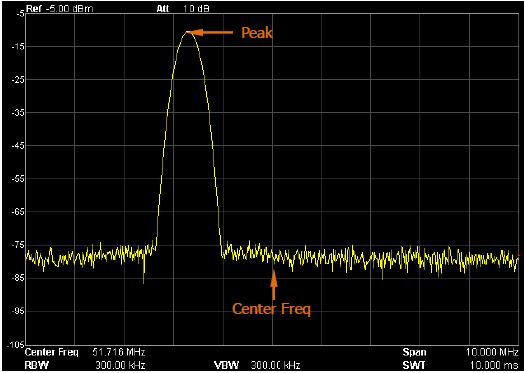Click the -15 amplitude axis label
The height and width of the screenshot is (373, 524).
19,47
